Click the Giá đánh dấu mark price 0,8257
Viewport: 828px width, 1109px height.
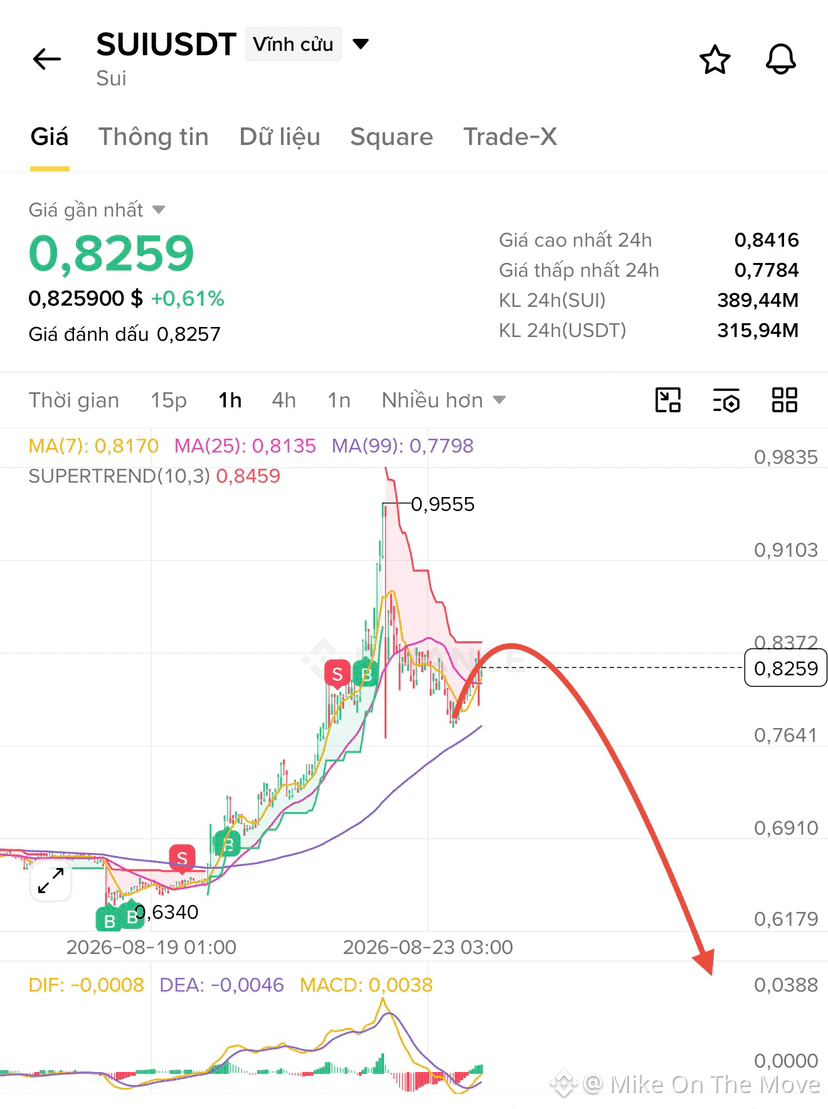[x=124, y=334]
